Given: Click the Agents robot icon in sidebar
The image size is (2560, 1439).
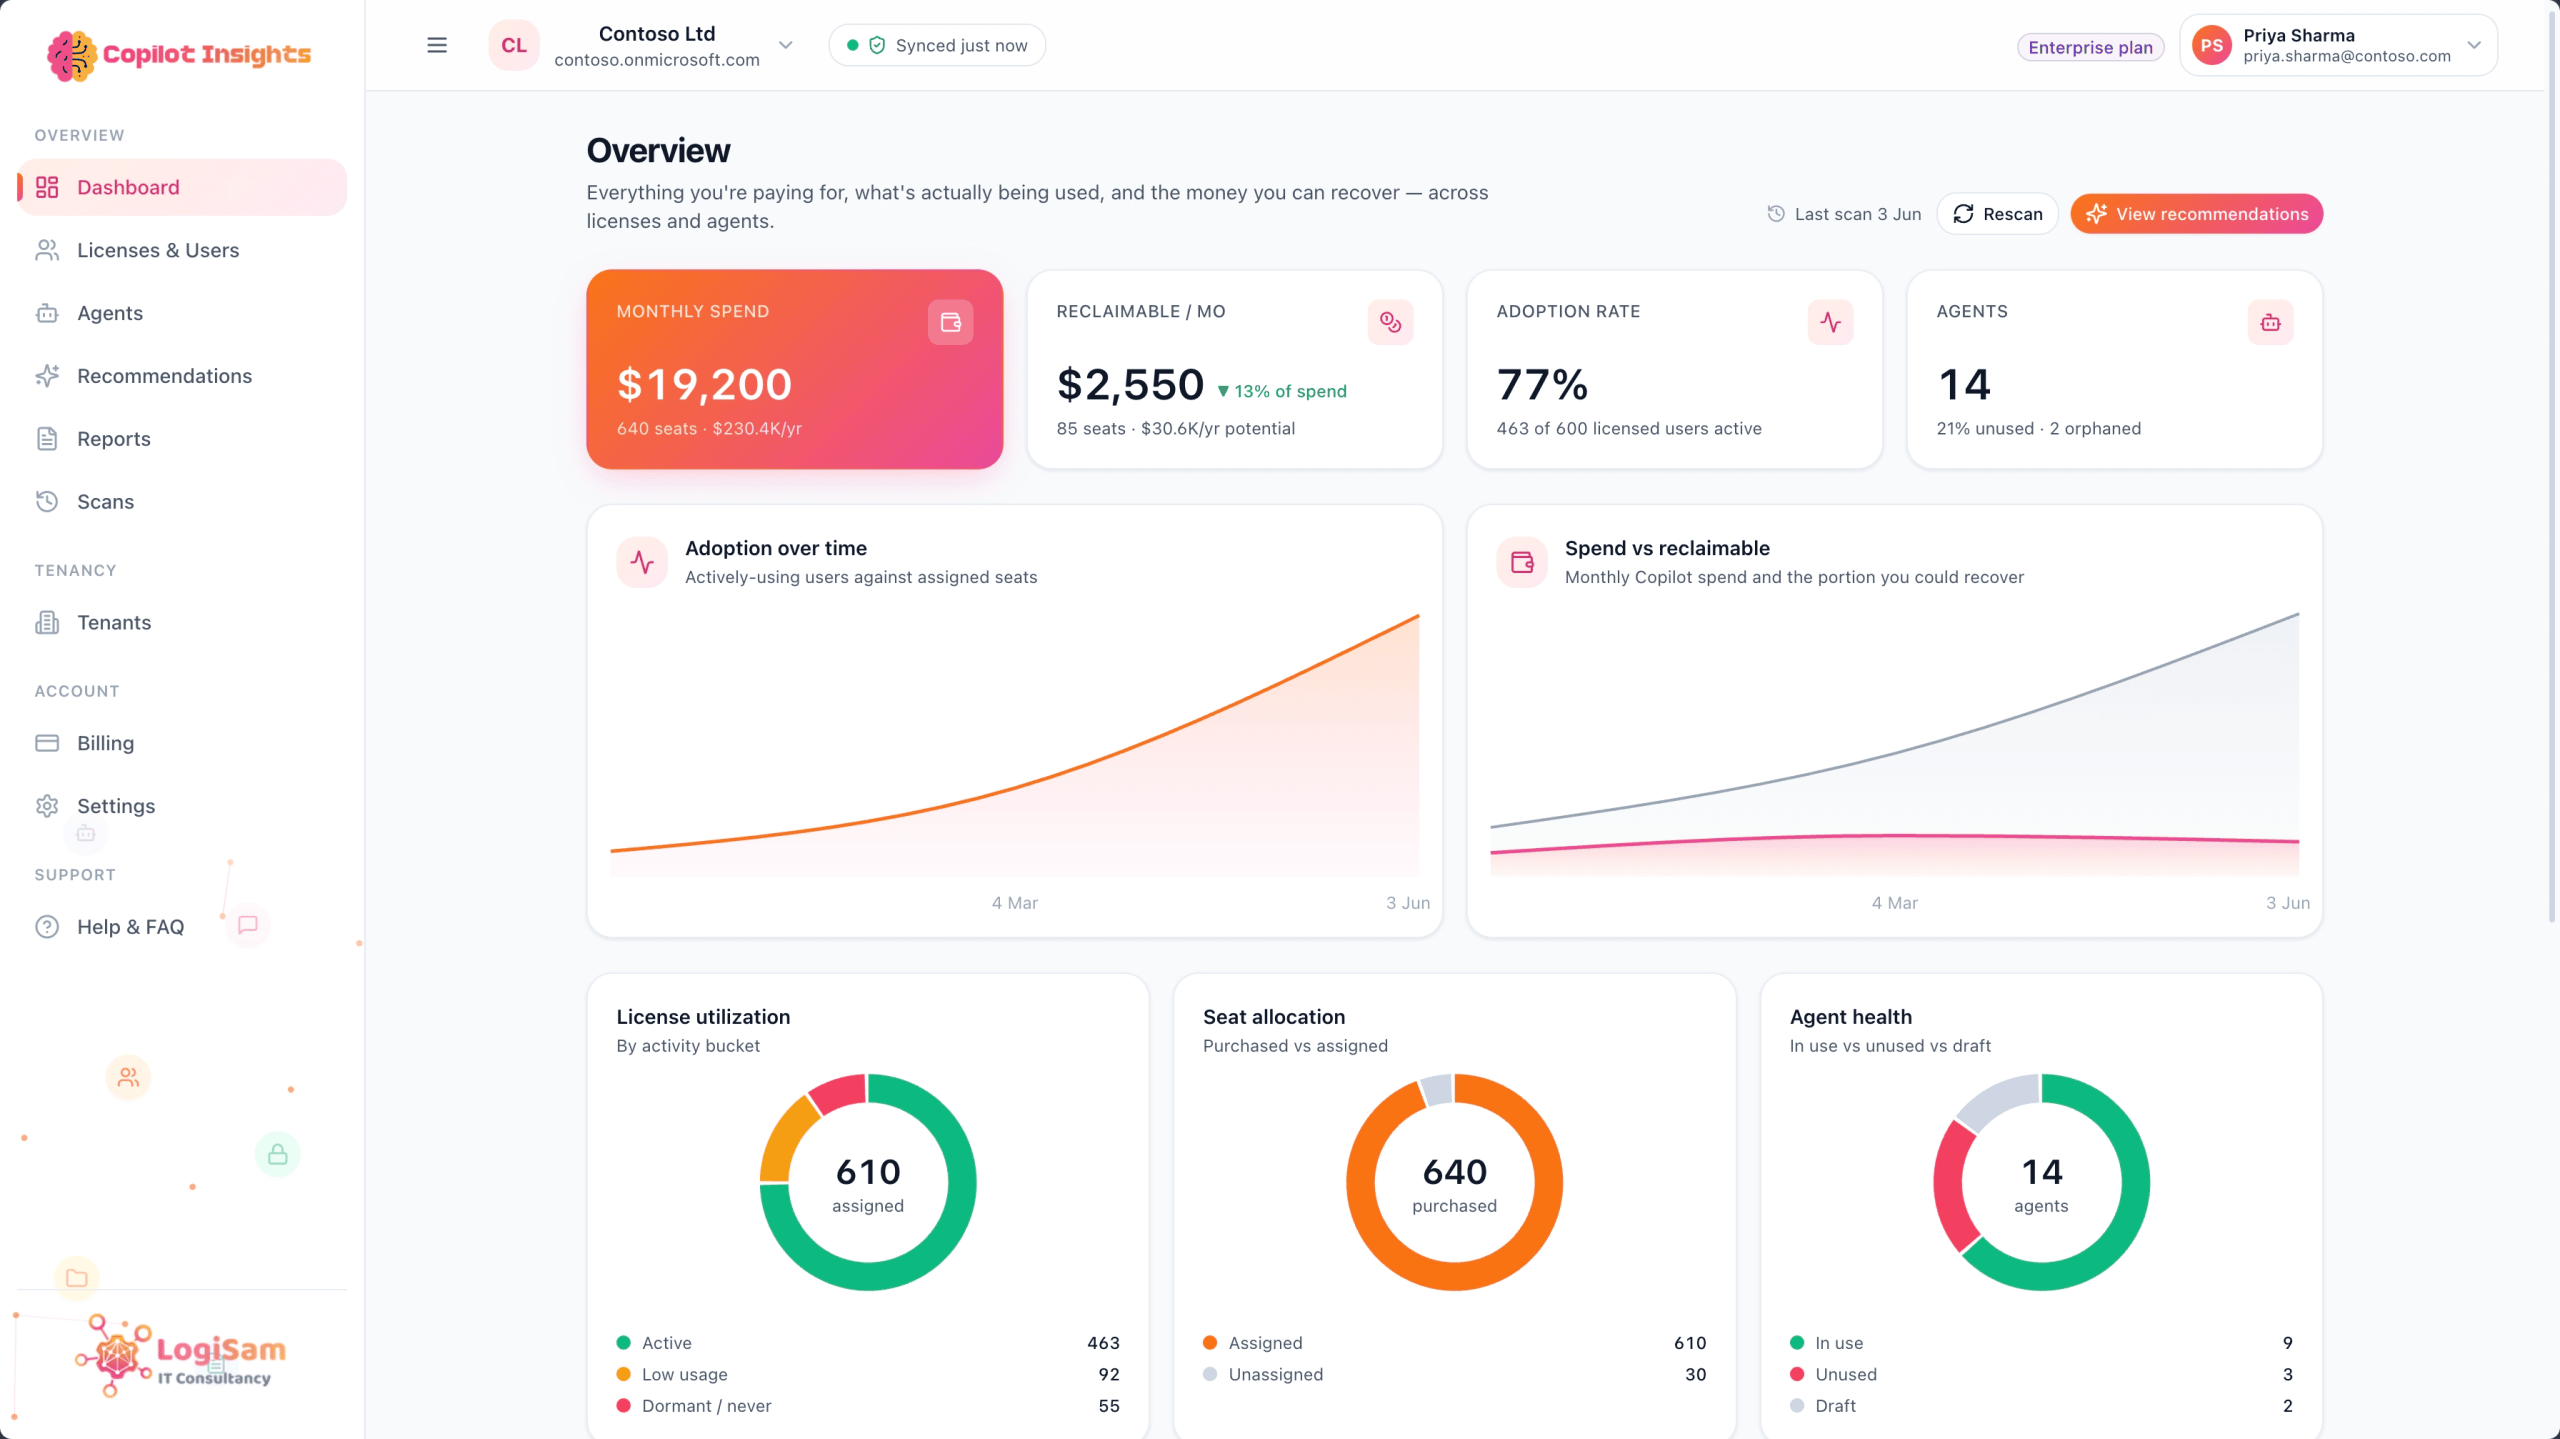Looking at the screenshot, I should [x=47, y=313].
